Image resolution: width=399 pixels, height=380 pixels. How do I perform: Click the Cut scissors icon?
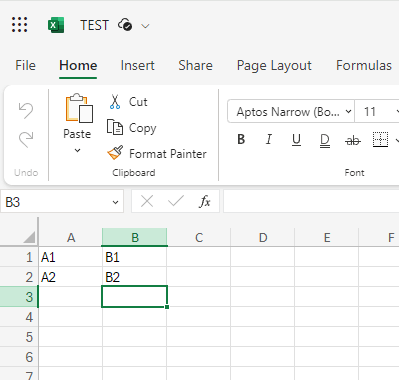click(x=115, y=102)
